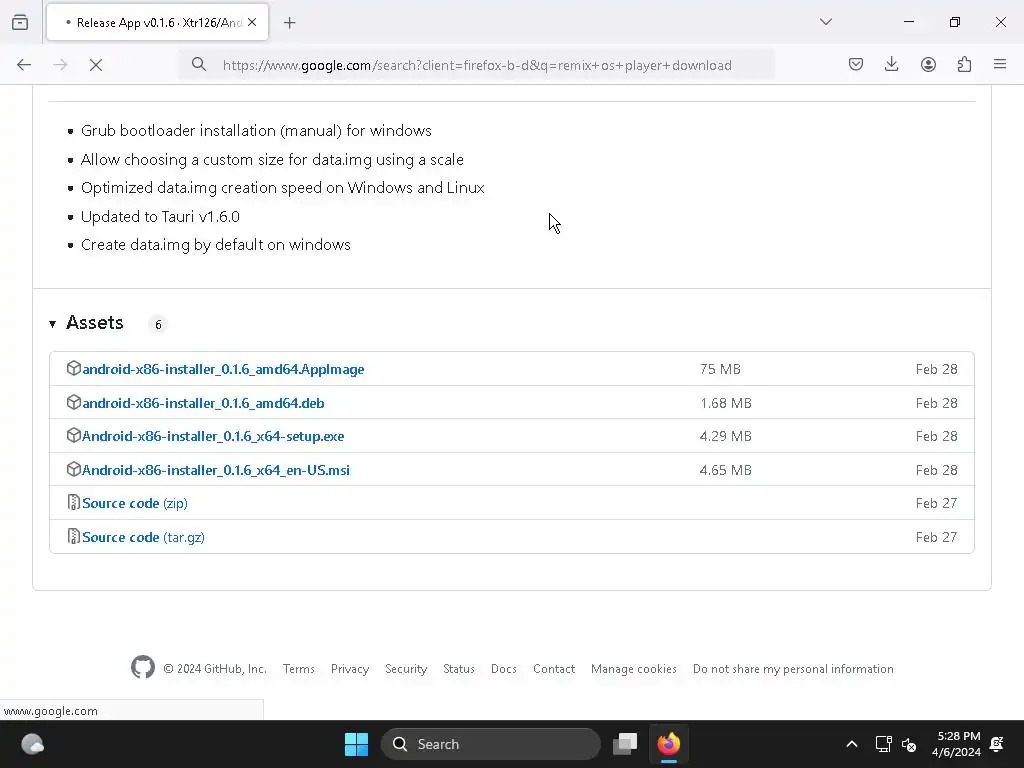Open the Contact footer link

[x=554, y=669]
